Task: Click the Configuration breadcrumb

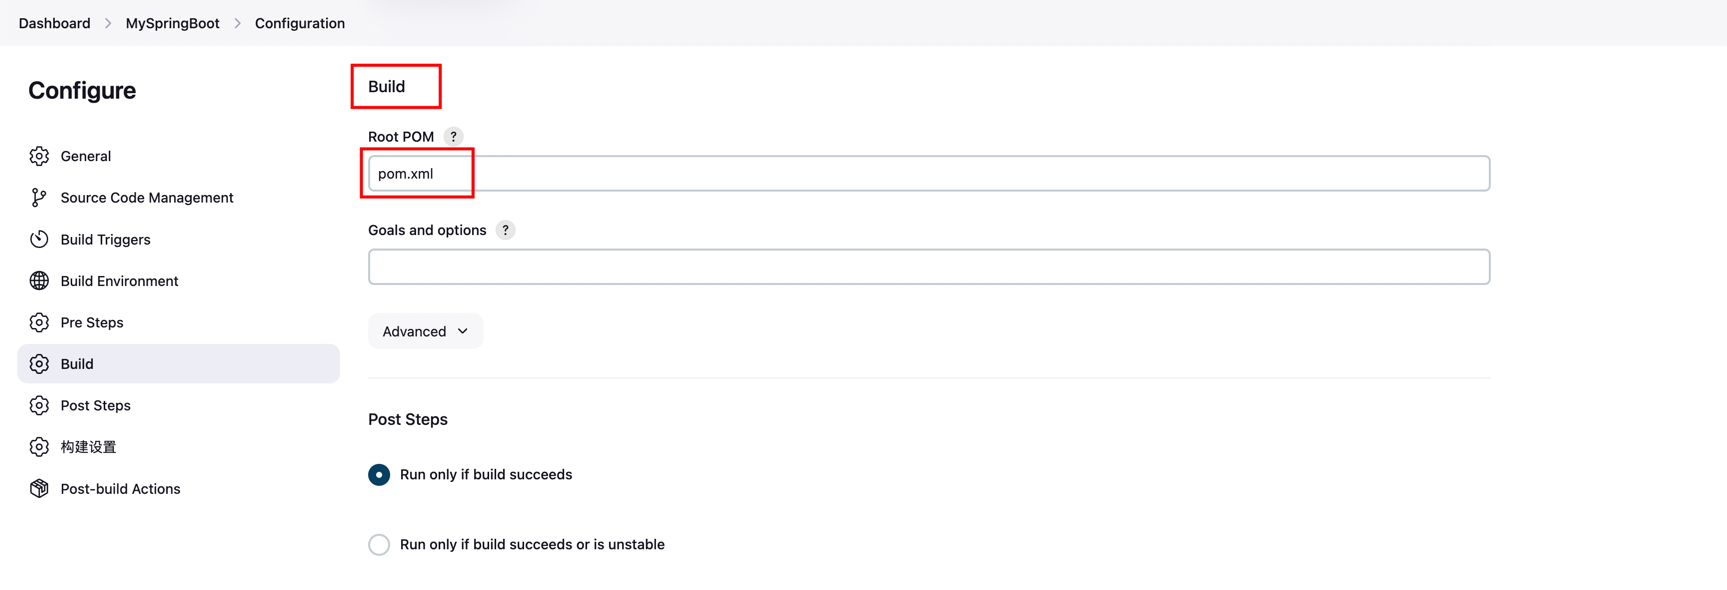Action: coord(300,23)
